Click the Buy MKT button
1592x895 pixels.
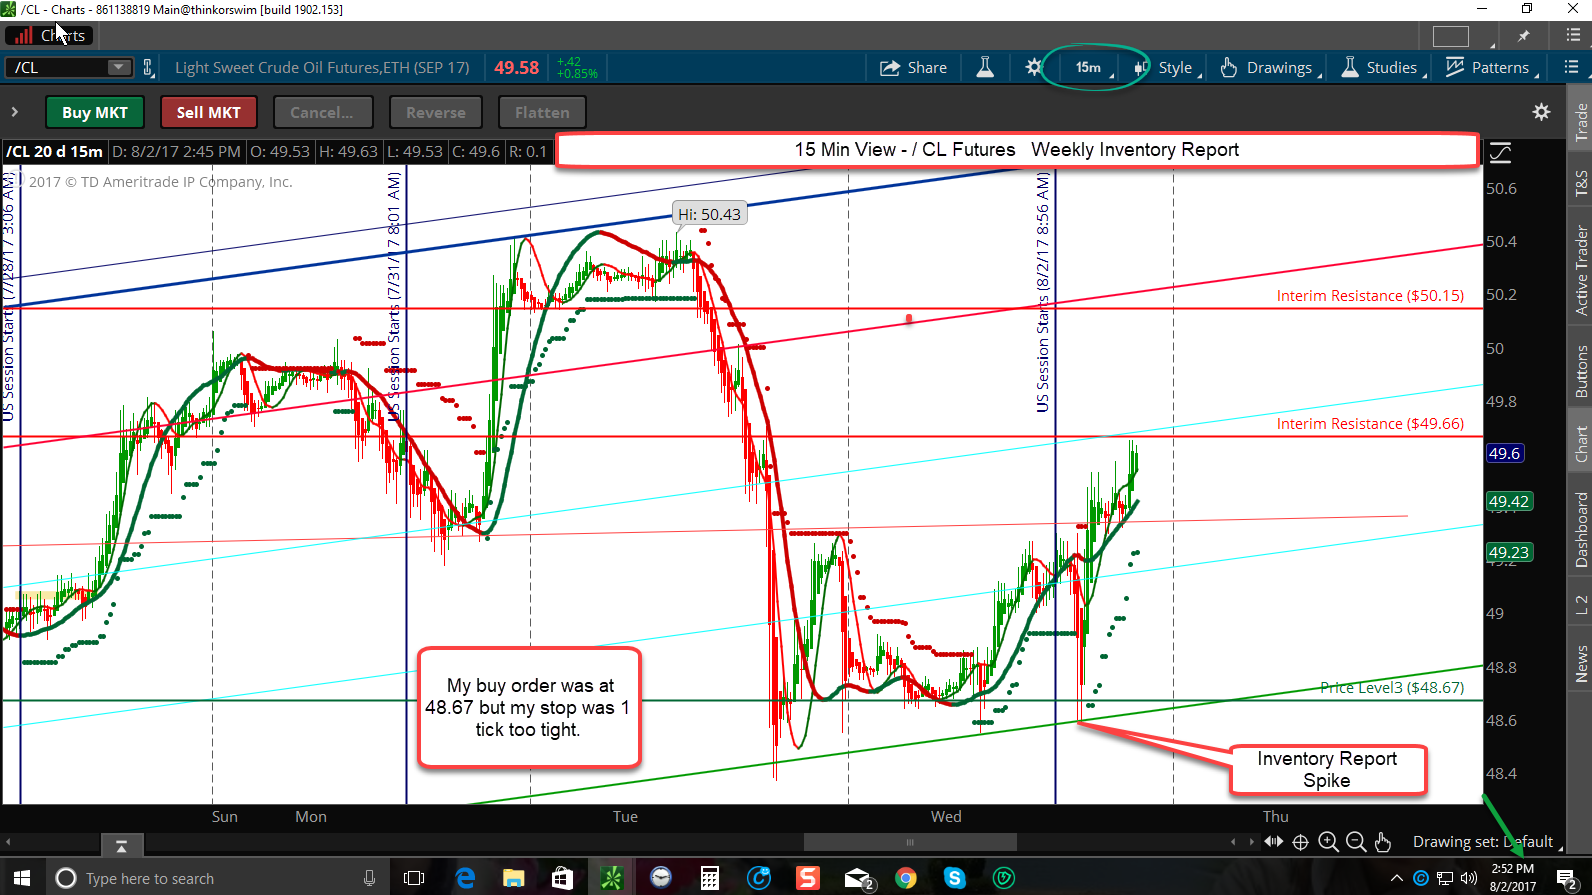coord(95,112)
